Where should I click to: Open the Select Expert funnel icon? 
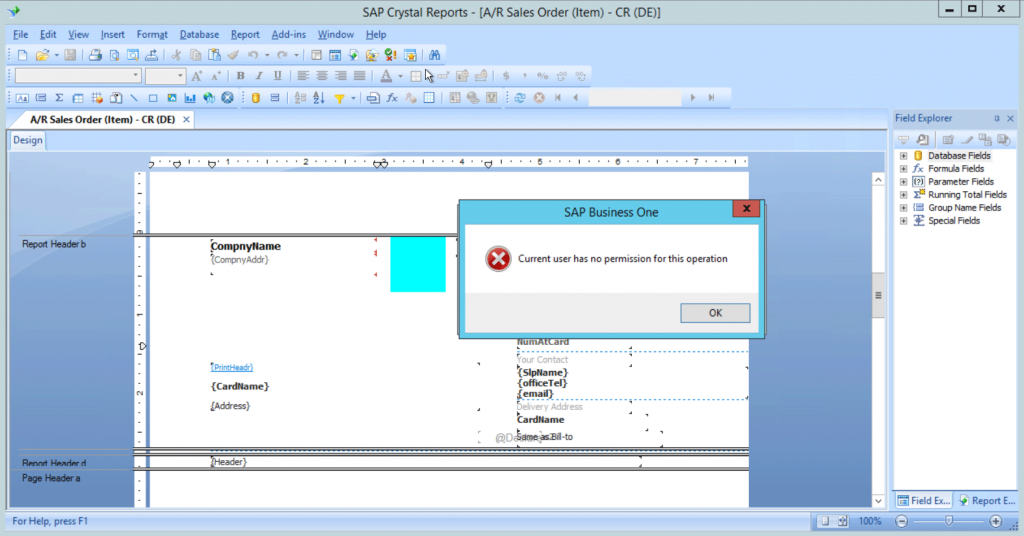click(x=340, y=98)
